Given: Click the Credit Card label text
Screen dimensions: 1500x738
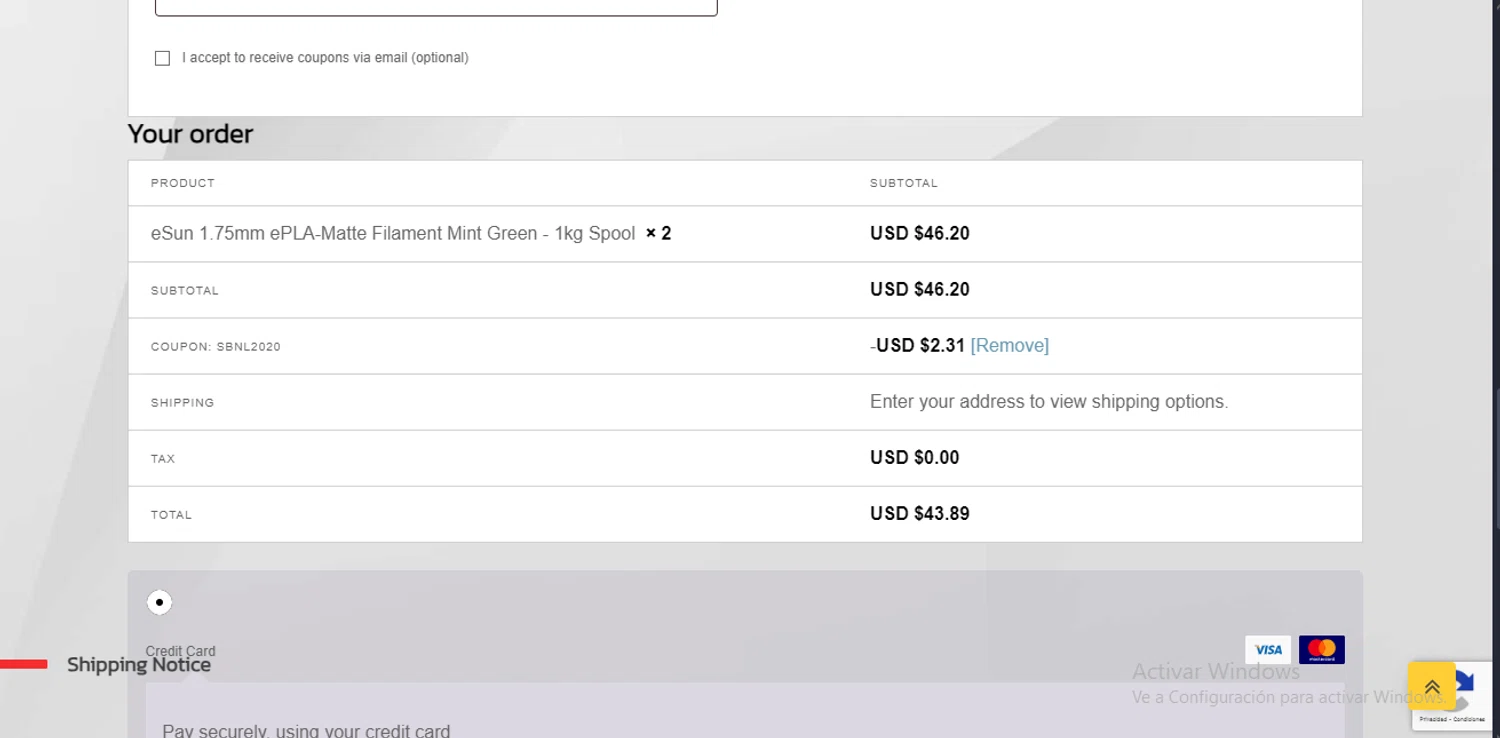Looking at the screenshot, I should pyautogui.click(x=181, y=651).
